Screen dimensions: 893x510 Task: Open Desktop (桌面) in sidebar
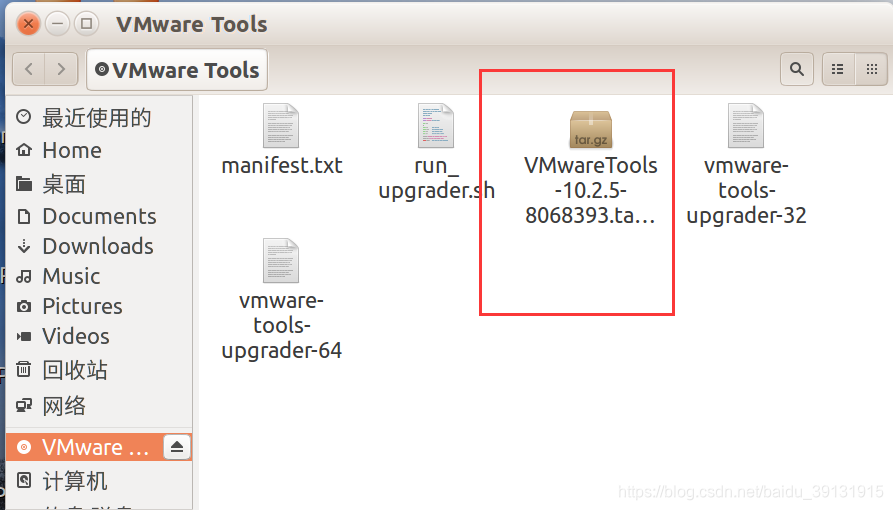pyautogui.click(x=99, y=184)
